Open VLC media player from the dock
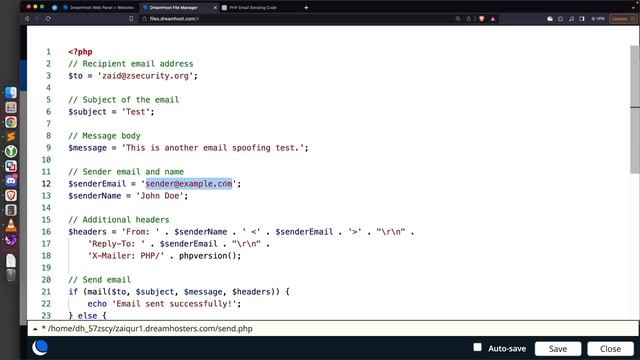This screenshot has width=640, height=360. click(x=11, y=225)
